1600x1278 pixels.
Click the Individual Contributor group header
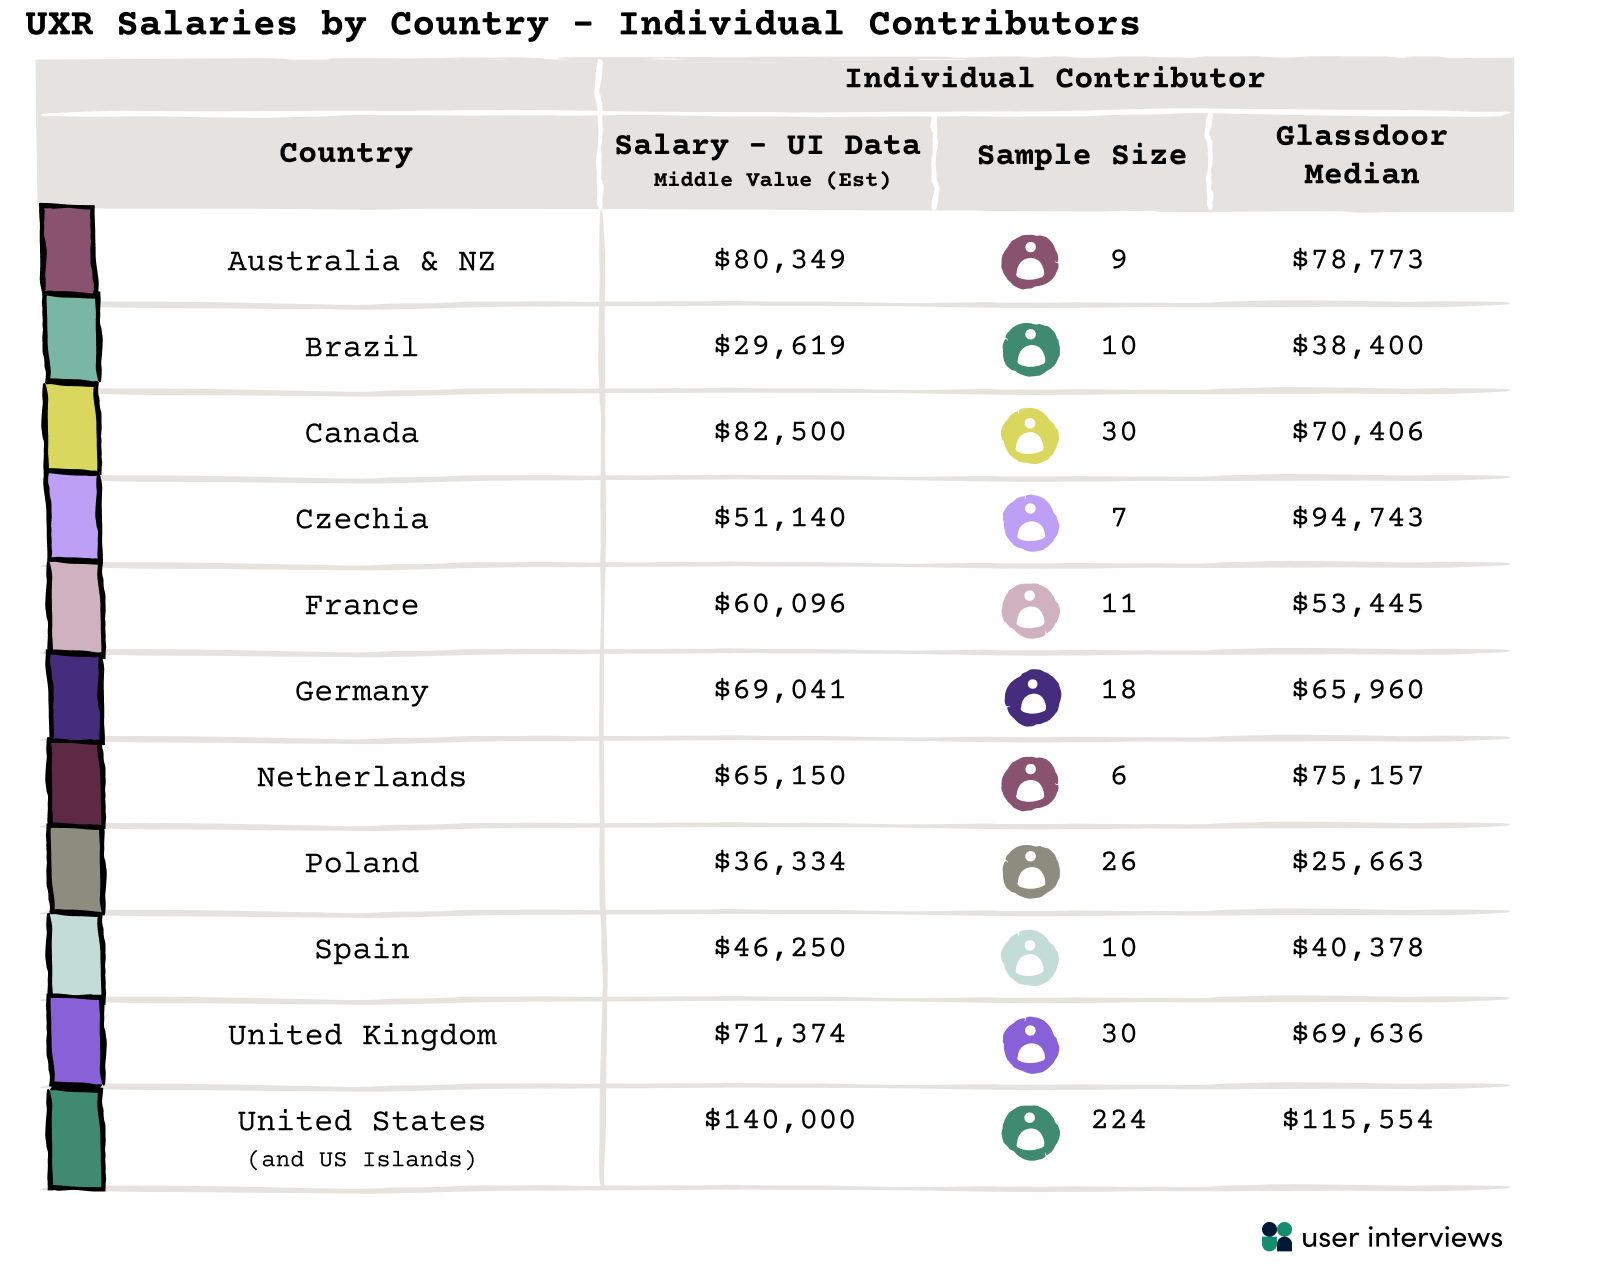pos(1054,78)
